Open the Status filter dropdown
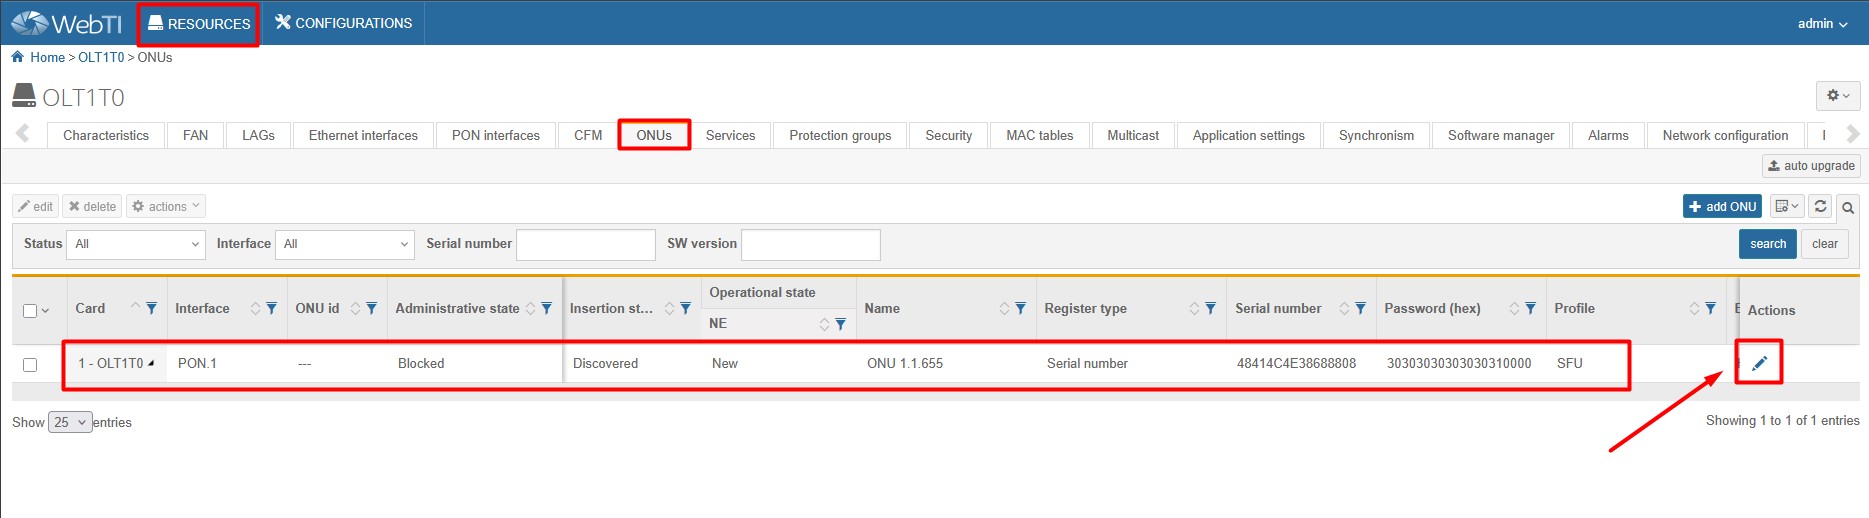Image resolution: width=1869 pixels, height=518 pixels. coord(136,244)
